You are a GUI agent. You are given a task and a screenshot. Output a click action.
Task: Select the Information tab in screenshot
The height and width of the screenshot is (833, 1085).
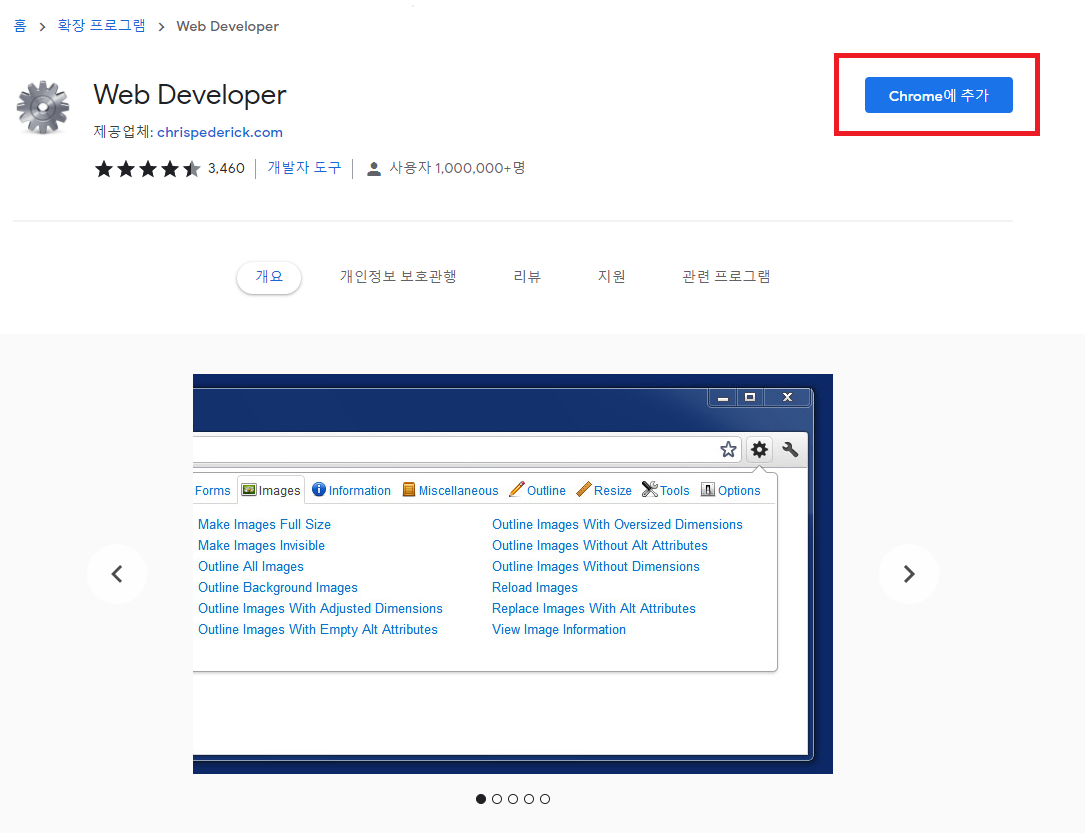352,490
